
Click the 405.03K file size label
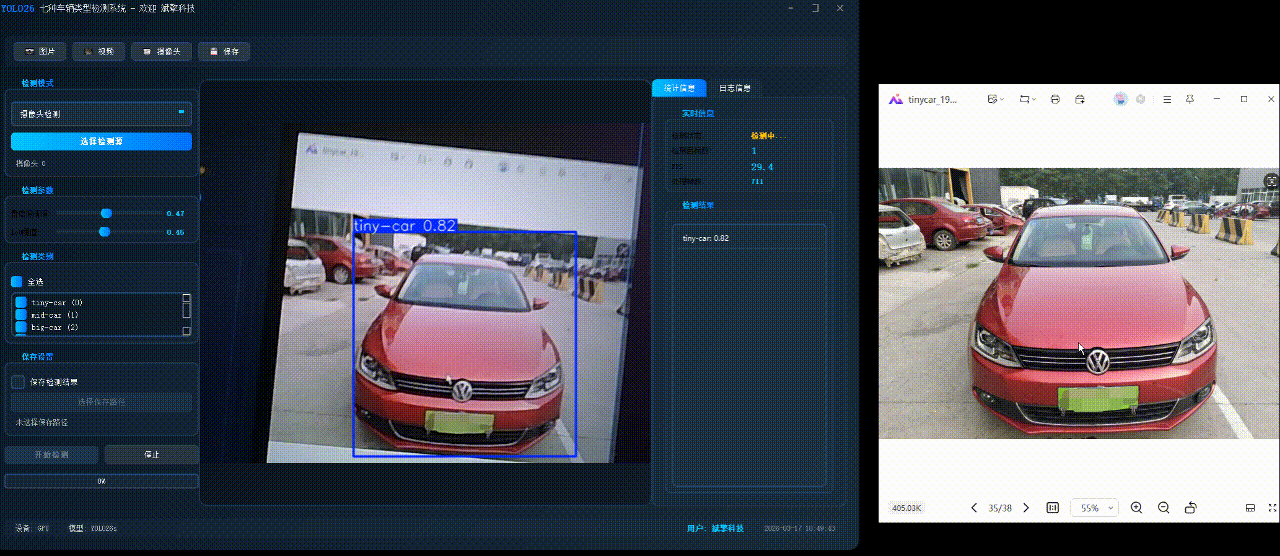(907, 508)
